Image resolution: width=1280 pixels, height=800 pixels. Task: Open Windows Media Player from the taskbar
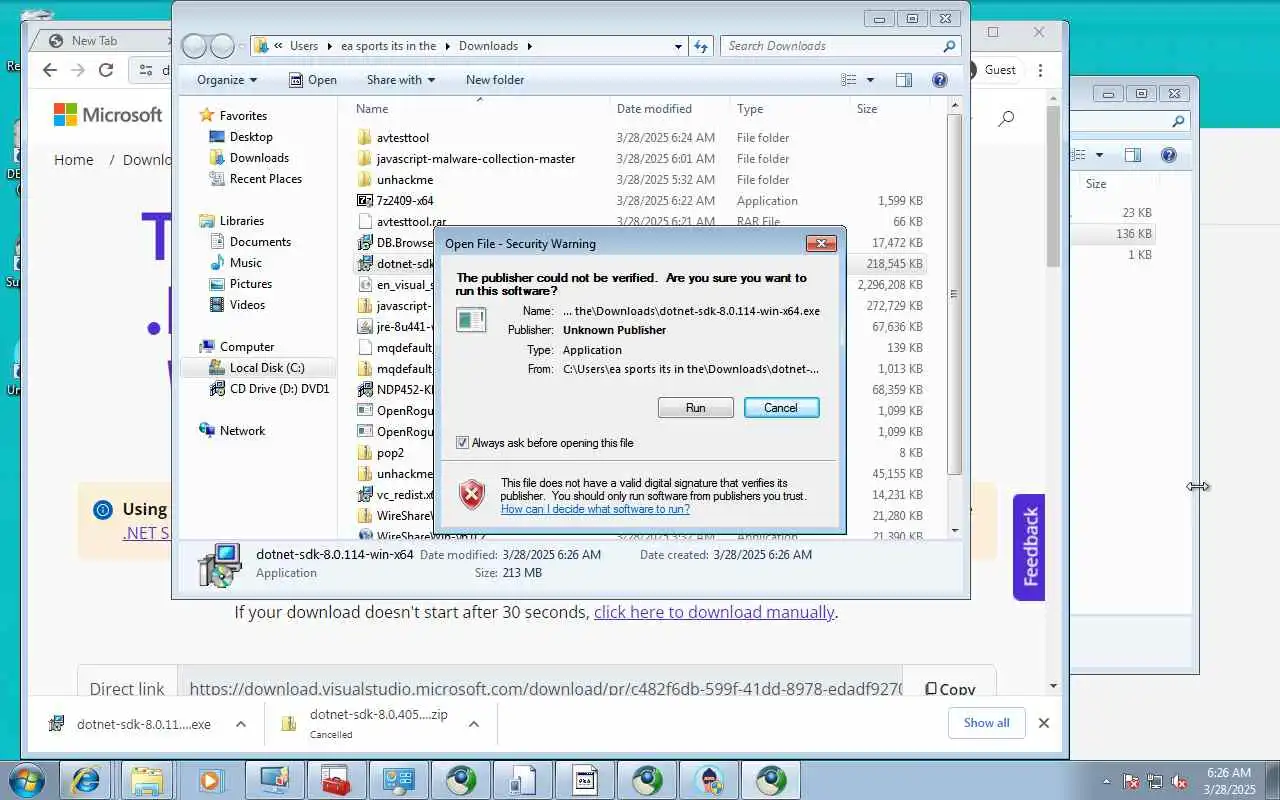[x=210, y=781]
